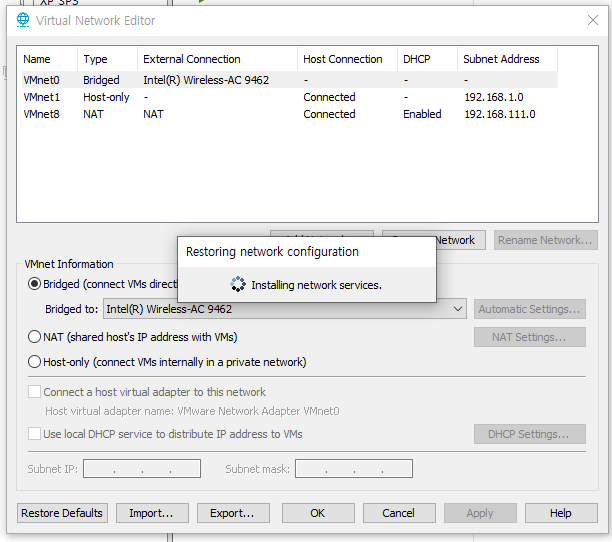612x542 pixels.
Task: Open Automatic Settings... dialog
Action: click(530, 309)
